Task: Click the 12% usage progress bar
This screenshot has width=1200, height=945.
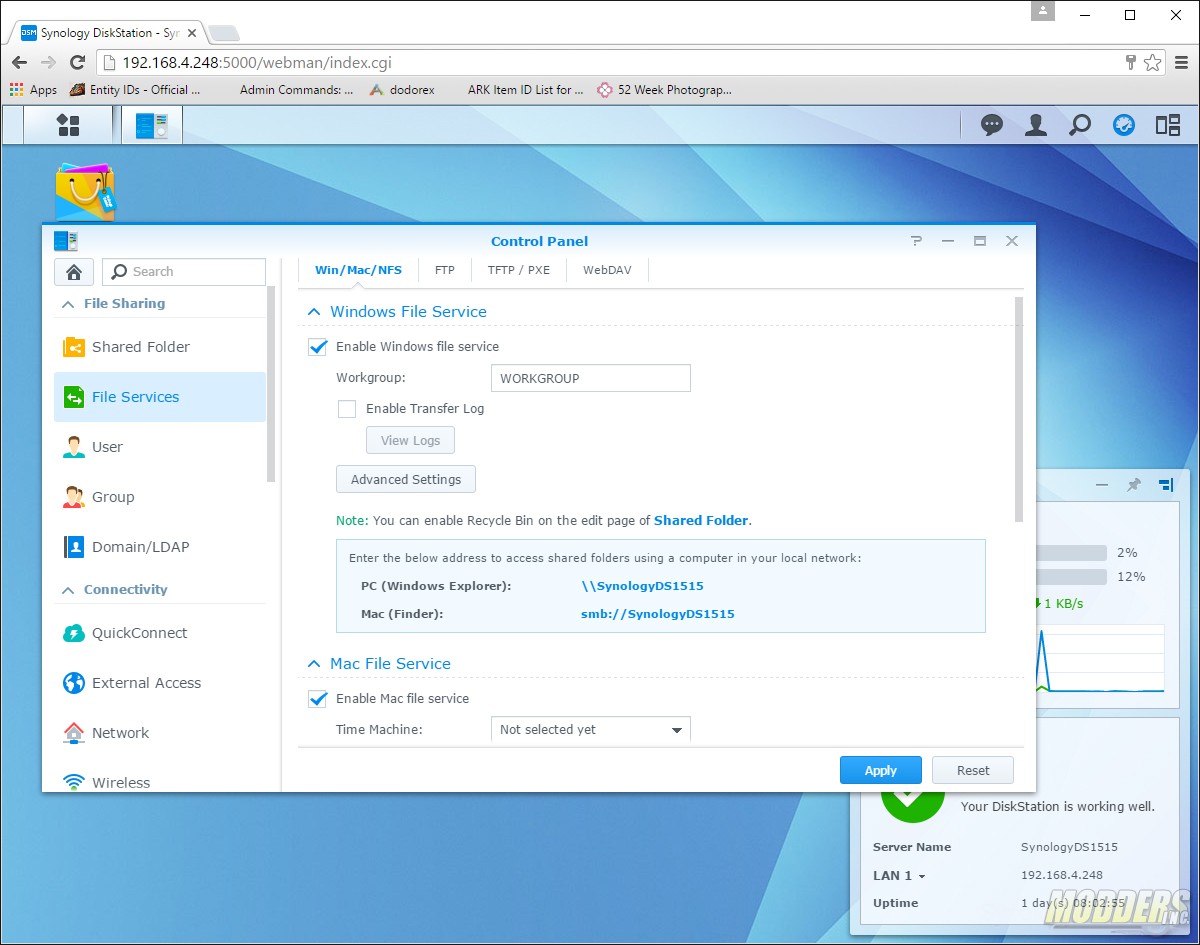Action: point(1071,577)
